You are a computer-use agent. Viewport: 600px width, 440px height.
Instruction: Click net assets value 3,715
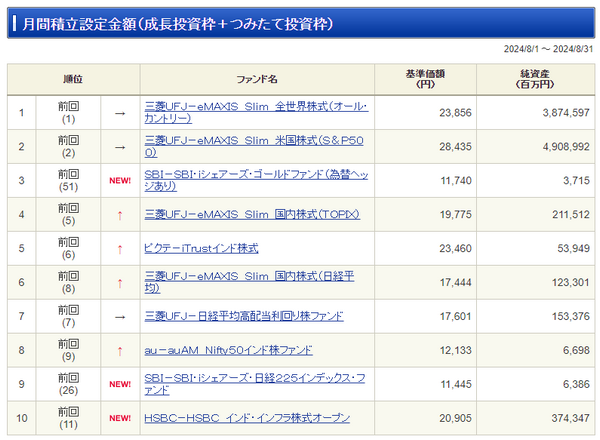click(x=576, y=181)
